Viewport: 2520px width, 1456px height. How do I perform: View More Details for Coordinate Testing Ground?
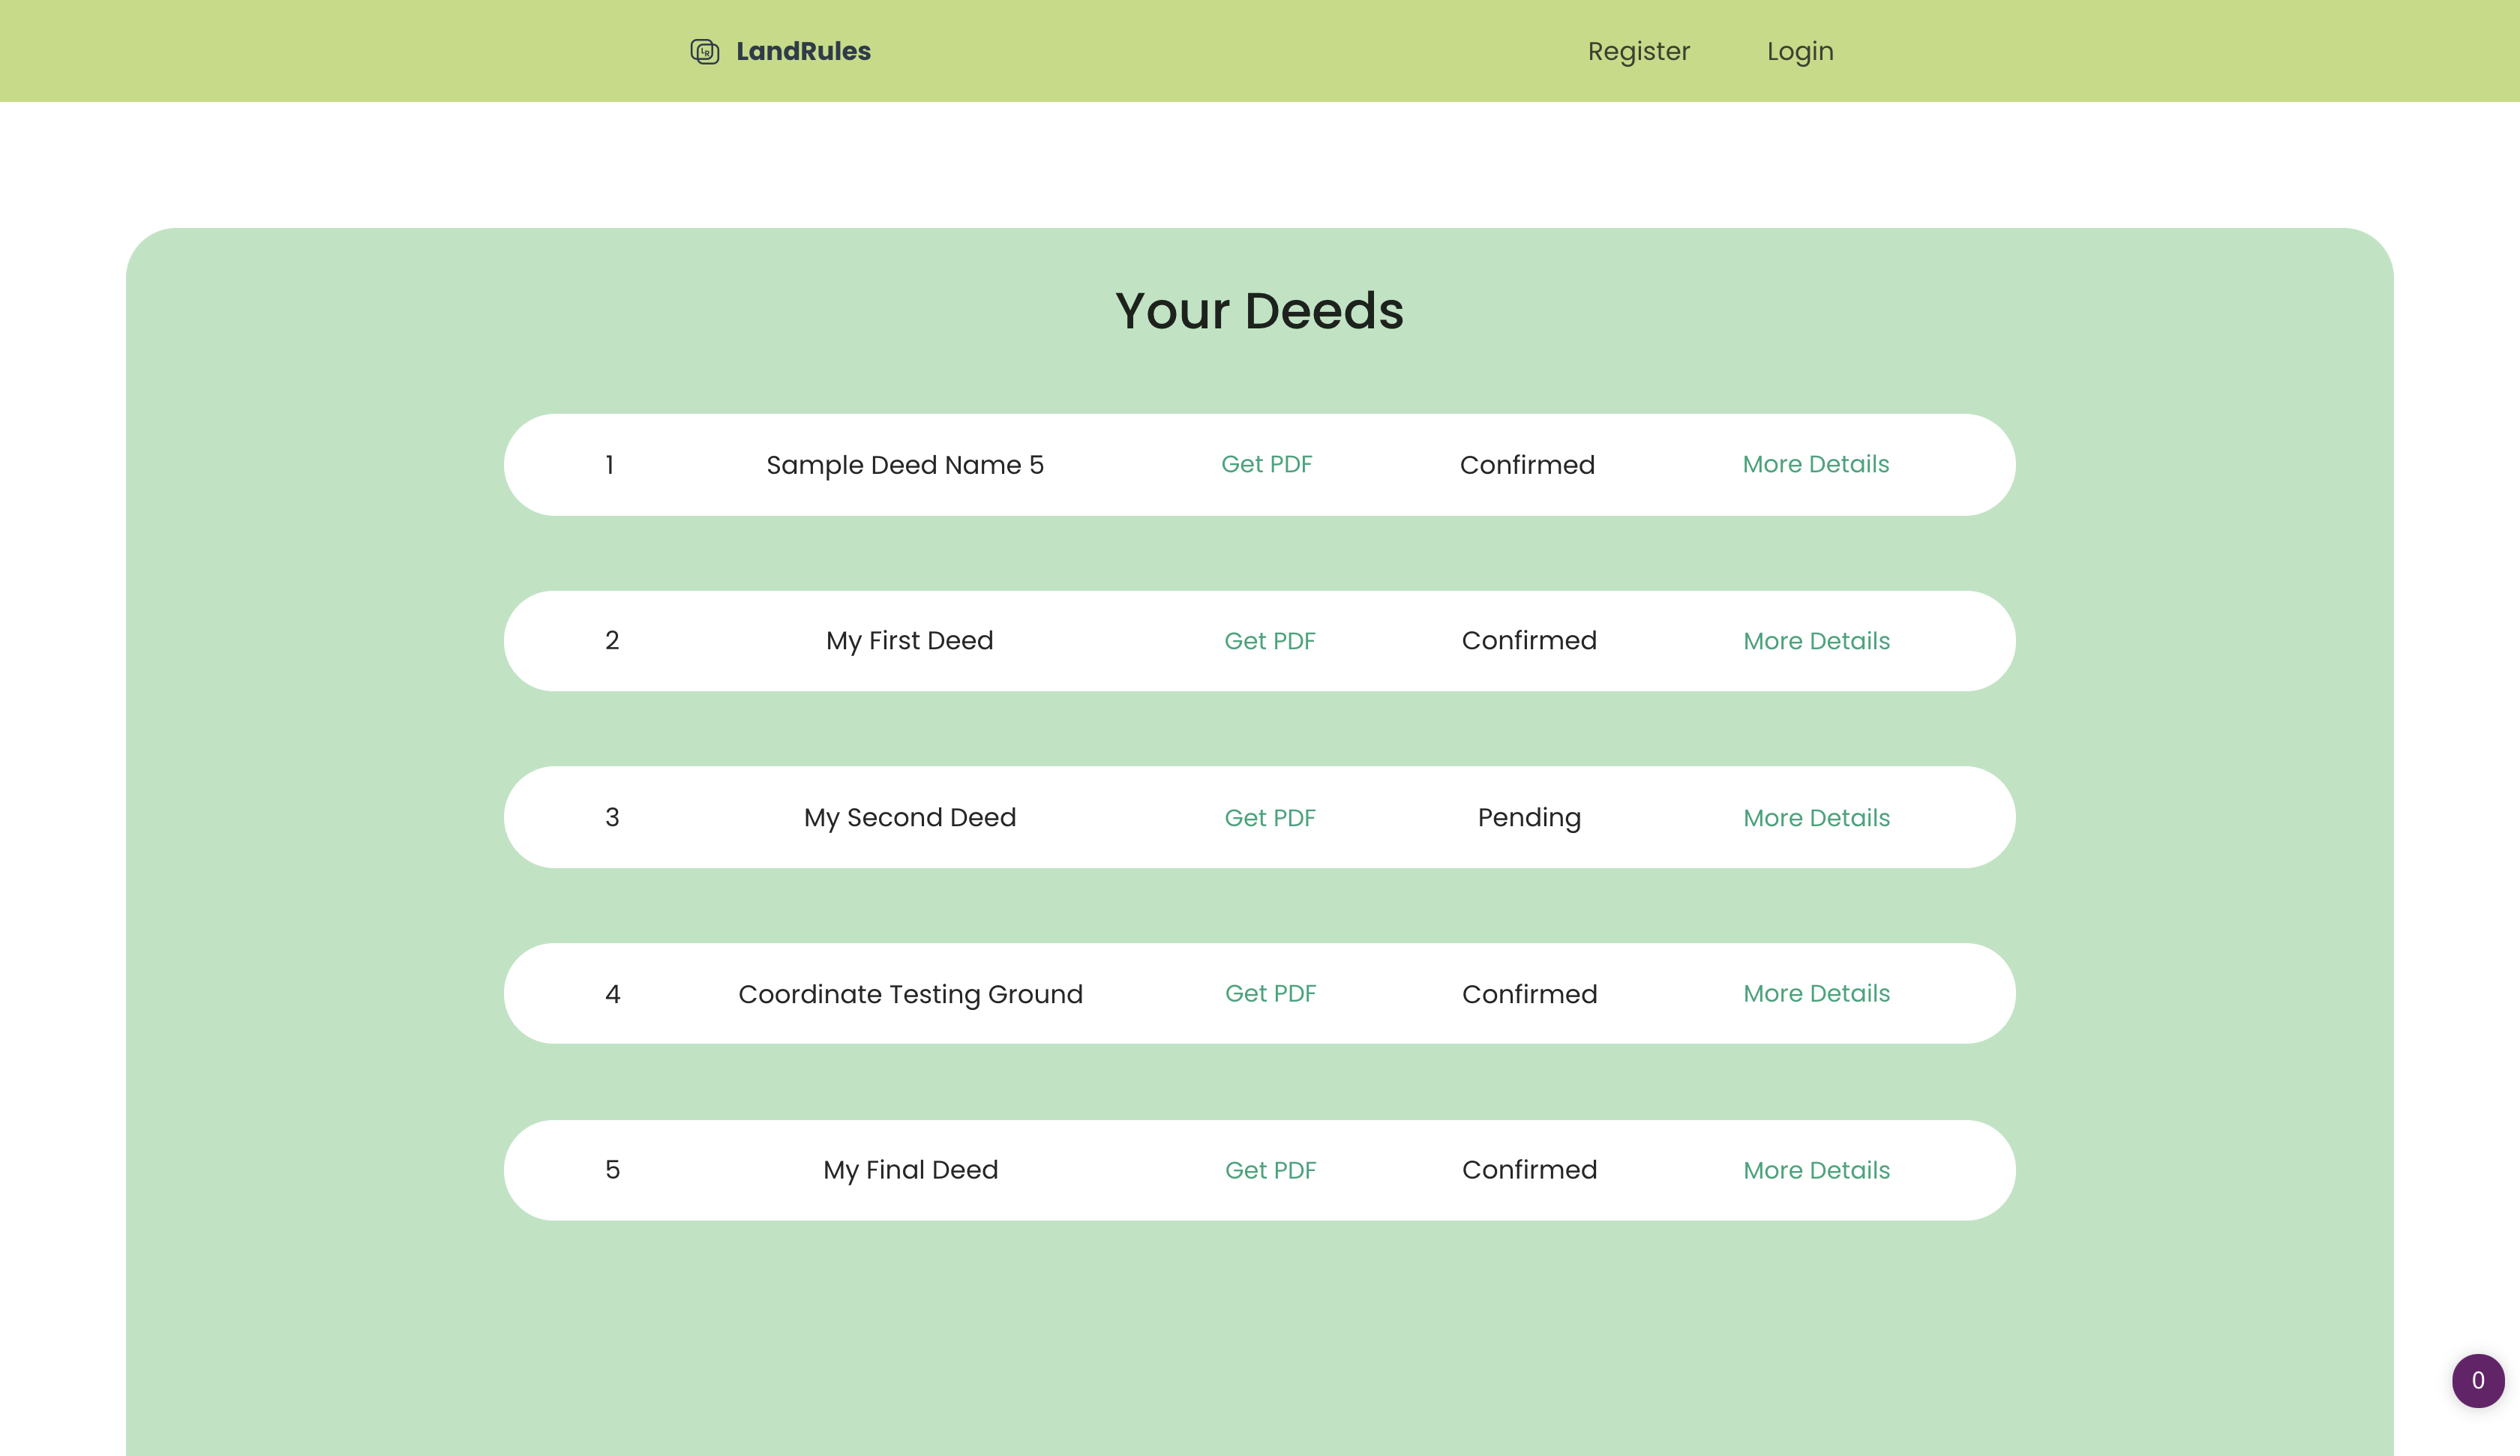pos(1816,993)
